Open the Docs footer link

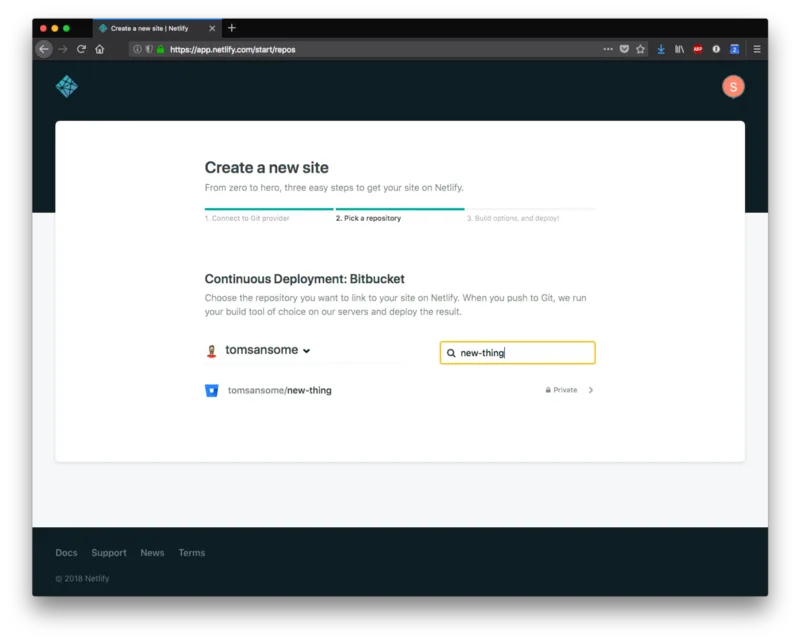click(x=66, y=553)
